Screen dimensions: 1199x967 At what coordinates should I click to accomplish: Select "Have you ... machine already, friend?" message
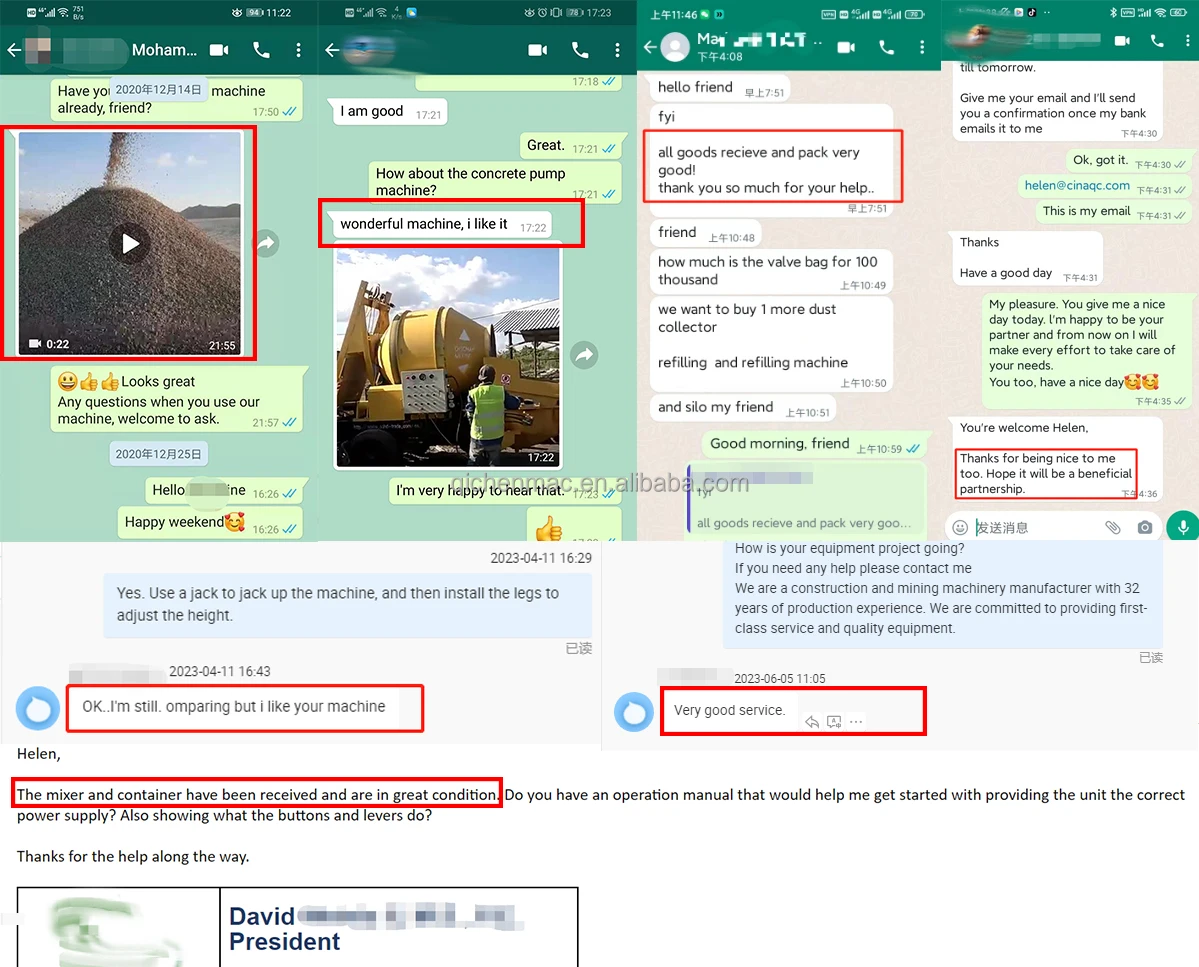177,99
